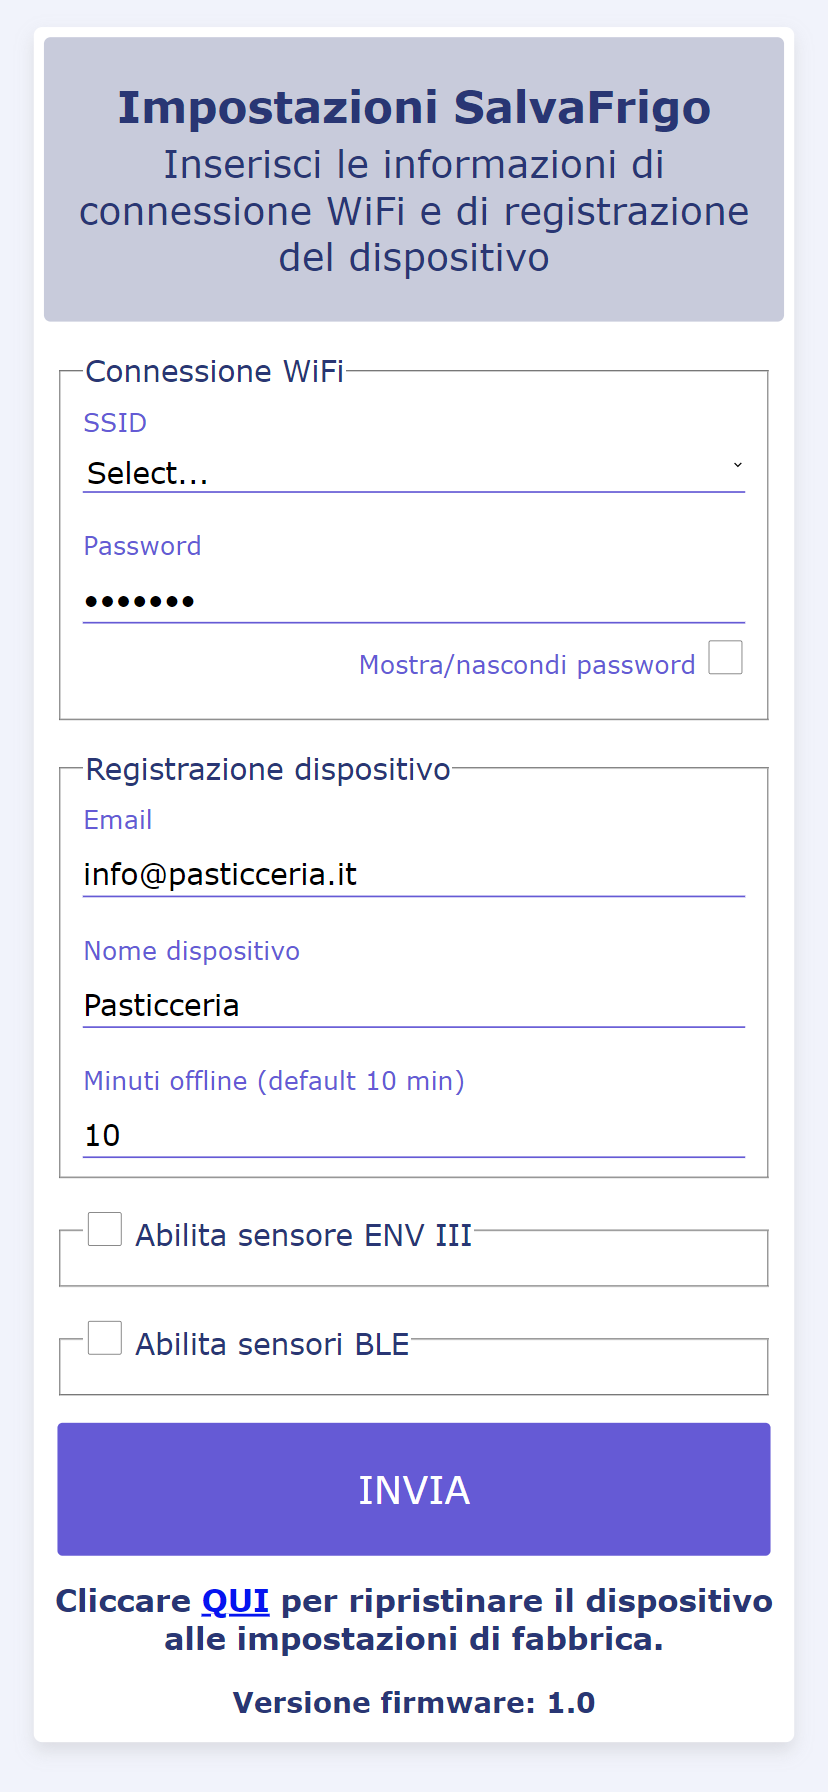This screenshot has width=828, height=1792.
Task: Click the SSID field label
Action: coord(115,423)
